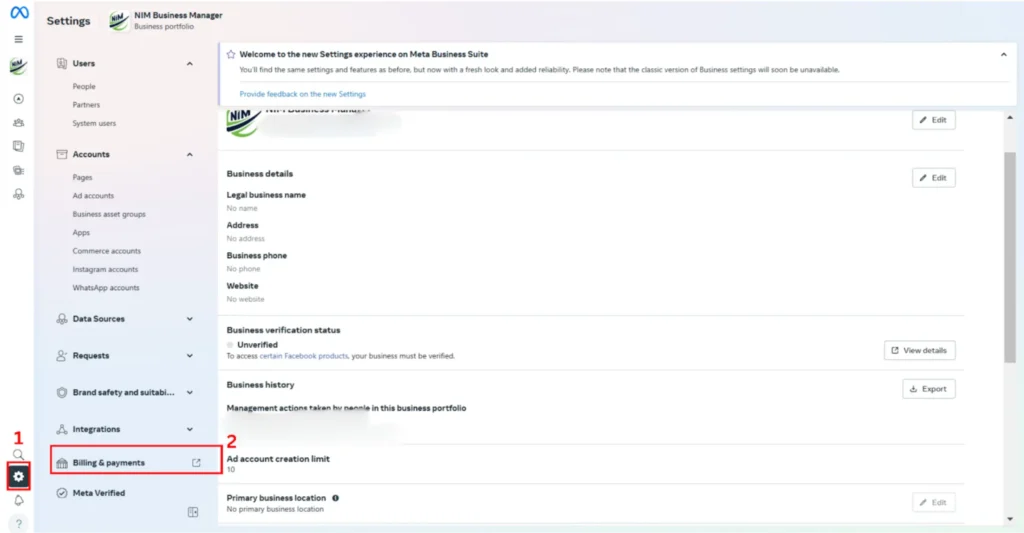This screenshot has height=533, width=1024.
Task: Open Provide feedback on the new Settings link
Action: [x=302, y=94]
